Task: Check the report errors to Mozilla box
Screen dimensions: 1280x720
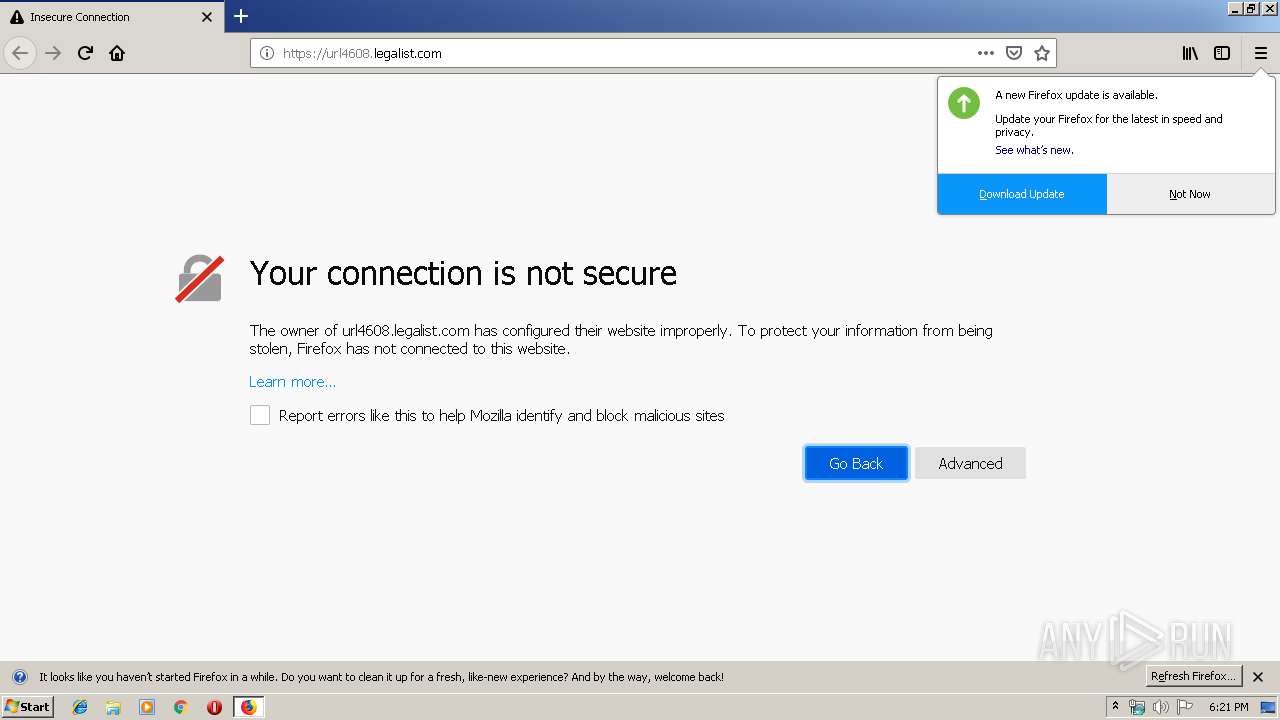Action: (x=260, y=415)
